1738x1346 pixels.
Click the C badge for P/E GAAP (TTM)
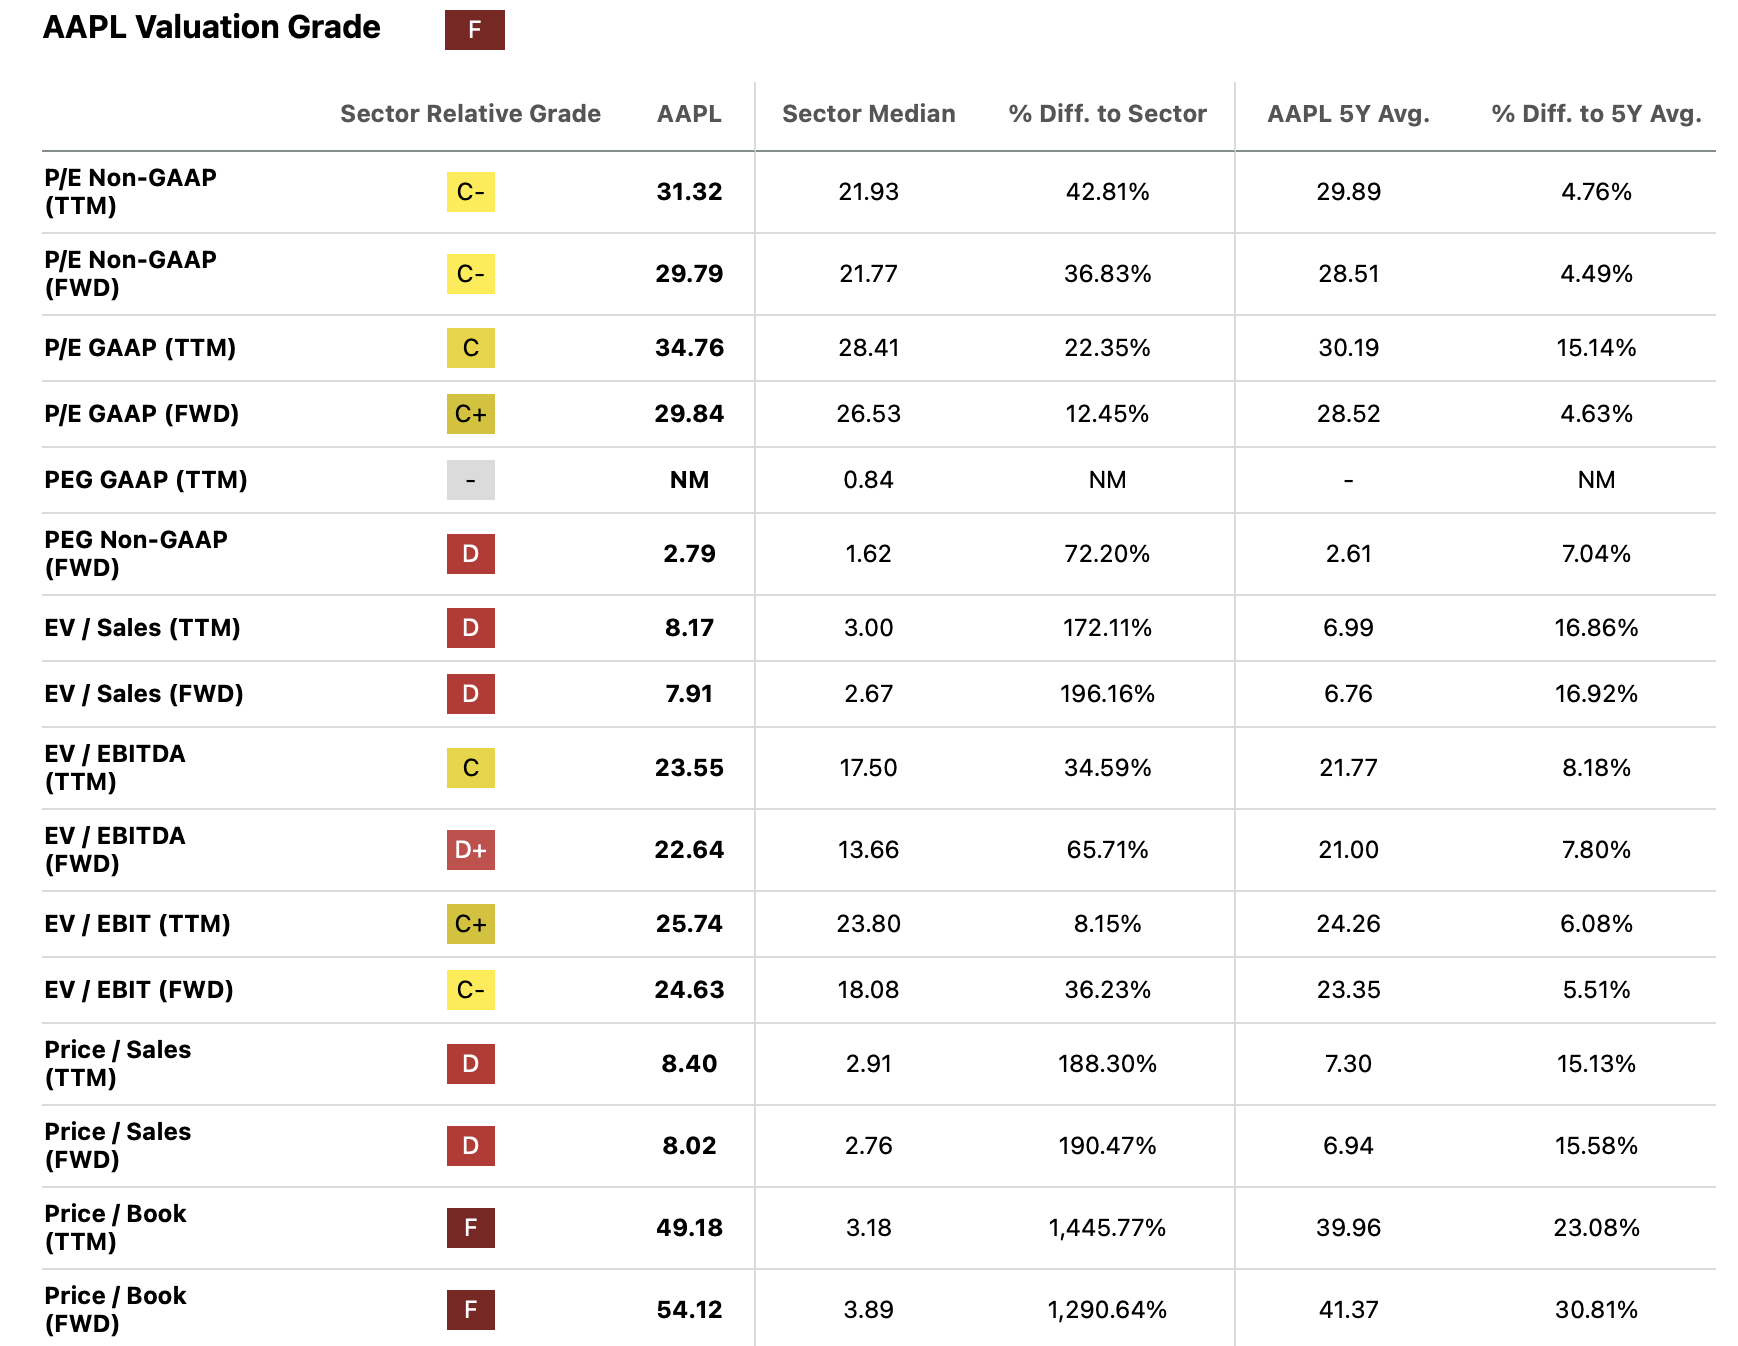470,348
